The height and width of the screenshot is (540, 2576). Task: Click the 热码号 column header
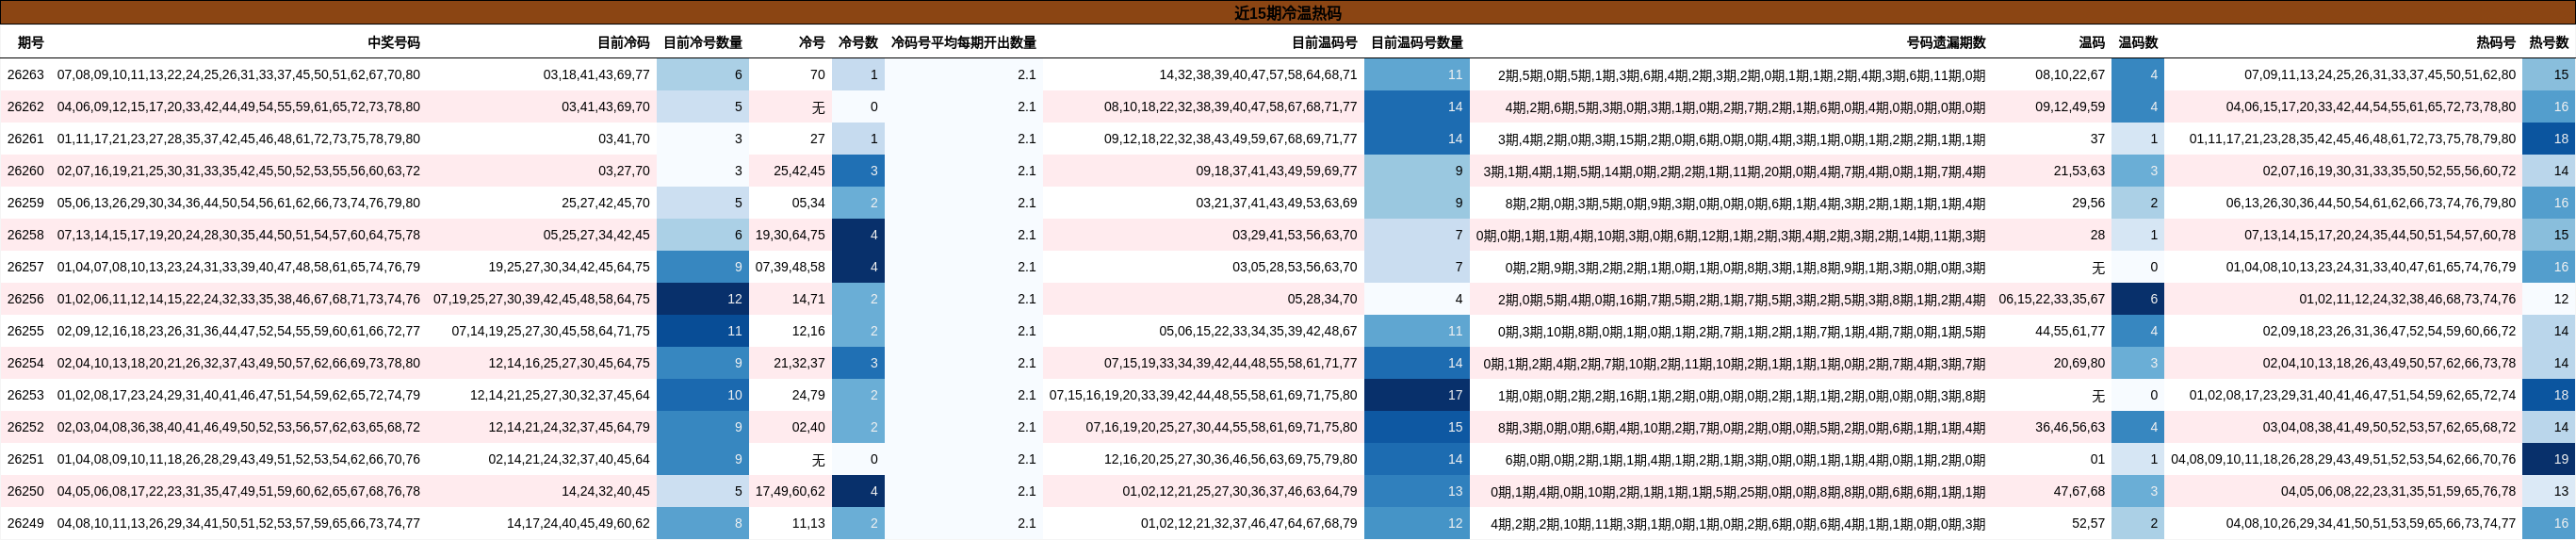[x=2496, y=42]
